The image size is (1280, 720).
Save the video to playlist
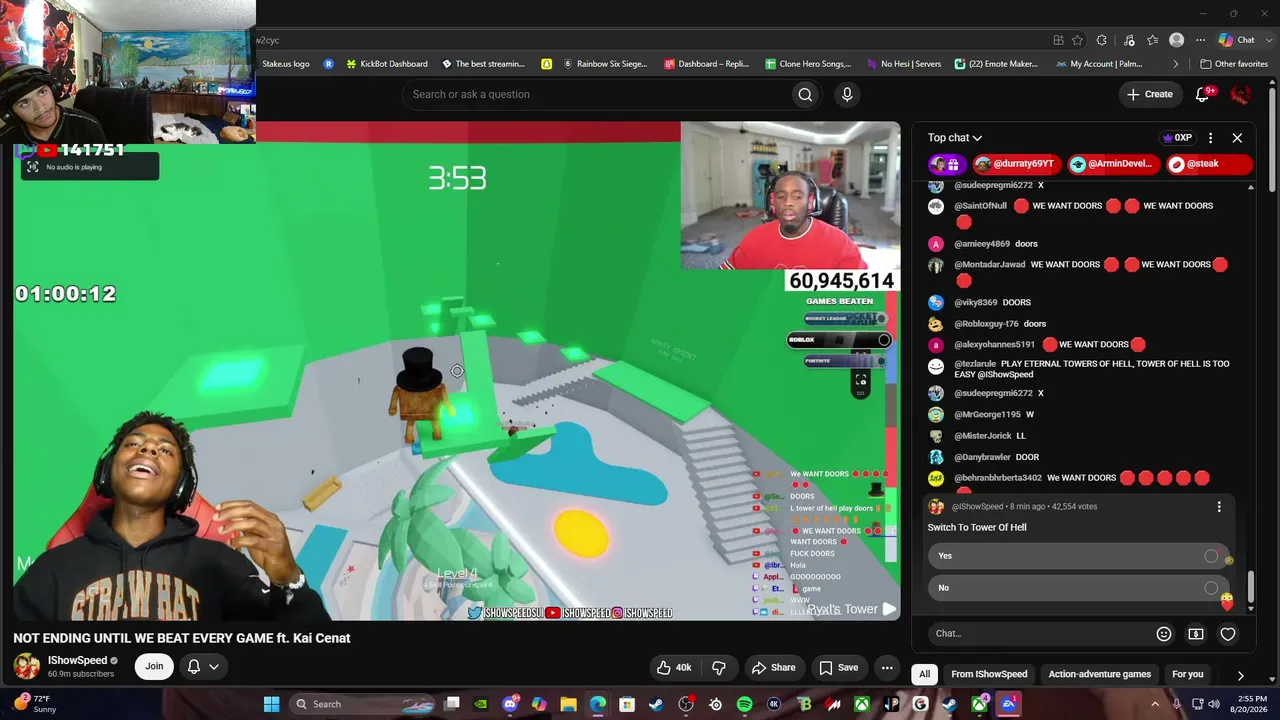pyautogui.click(x=838, y=668)
